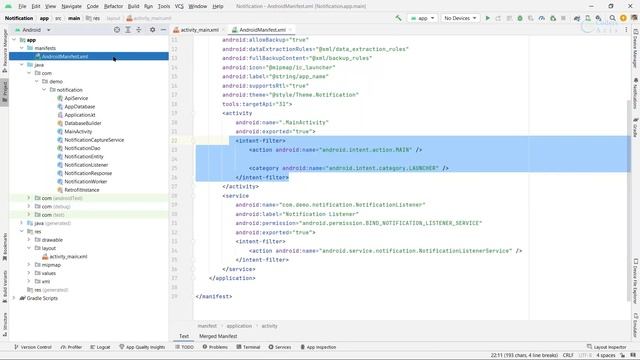The width and height of the screenshot is (640, 360).
Task: Click '4 spaces' indent setting
Action: [x=605, y=356]
